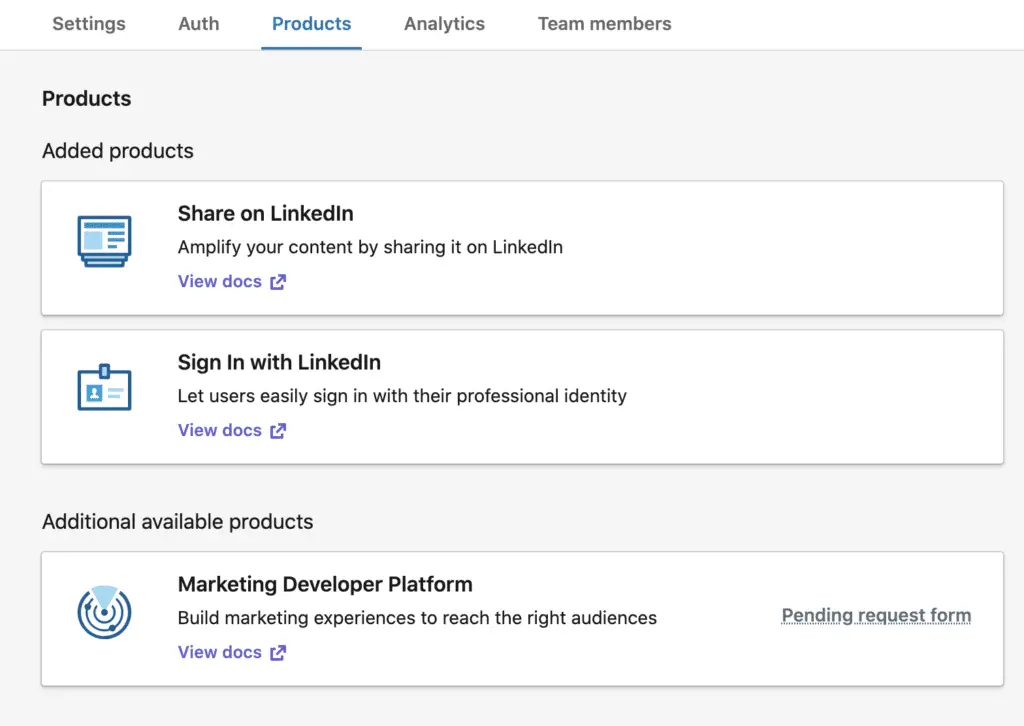The width and height of the screenshot is (1024, 726).
Task: Click the Share on LinkedIn product icon
Action: (104, 241)
